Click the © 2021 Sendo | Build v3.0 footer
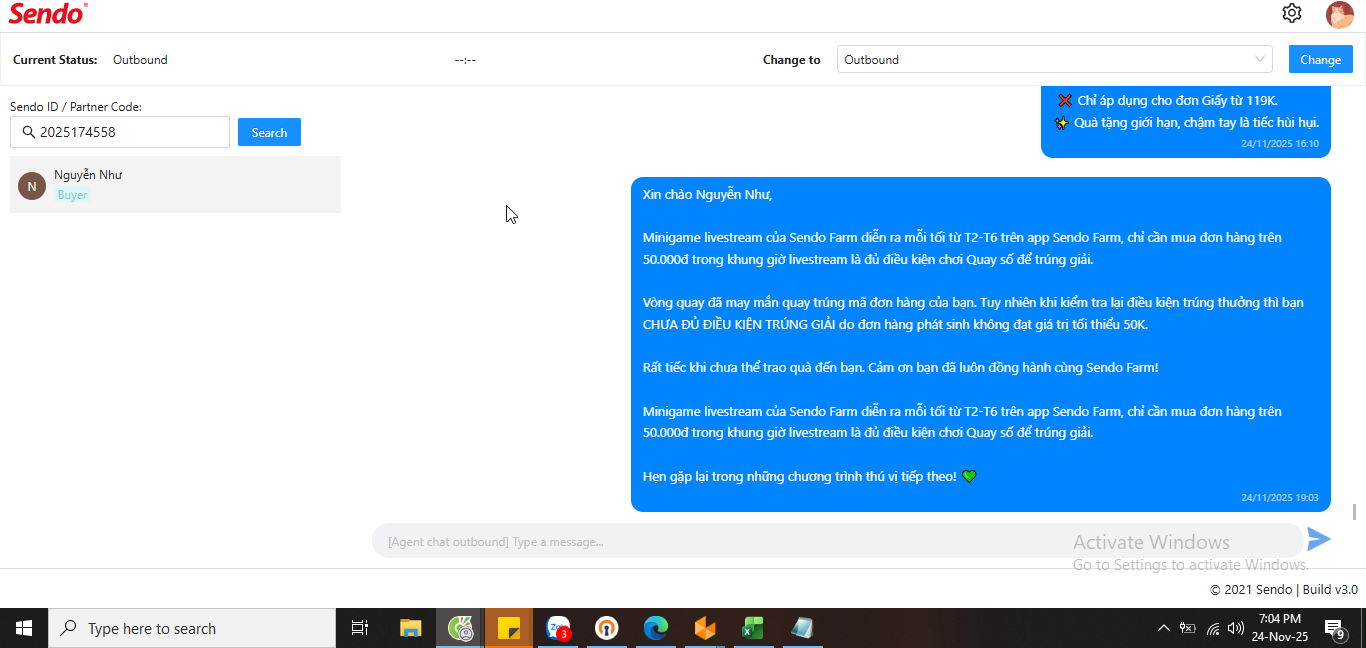This screenshot has height=648, width=1366. [x=1284, y=589]
